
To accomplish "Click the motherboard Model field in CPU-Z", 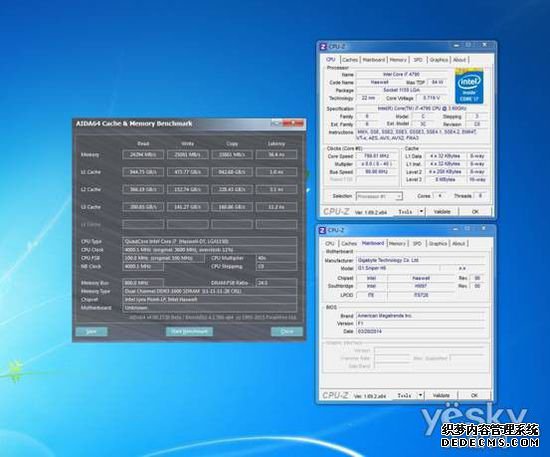I will 397,268.
